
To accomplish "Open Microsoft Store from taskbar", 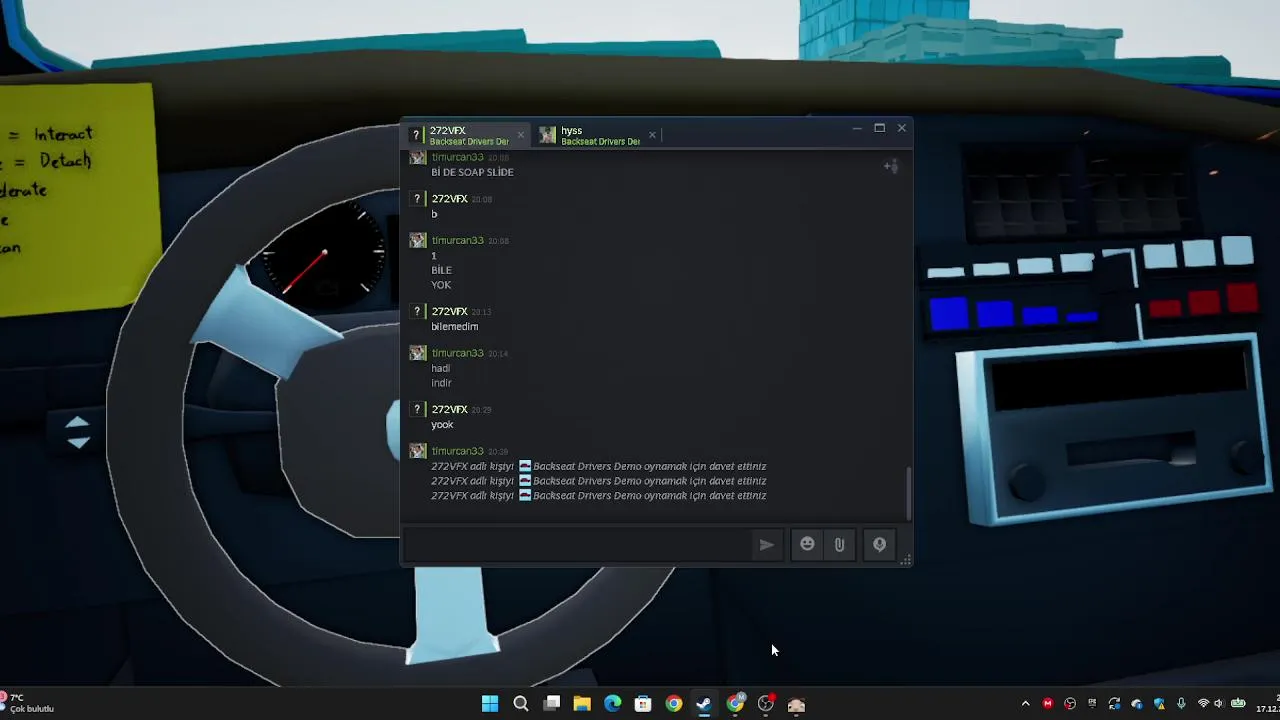I will (643, 704).
